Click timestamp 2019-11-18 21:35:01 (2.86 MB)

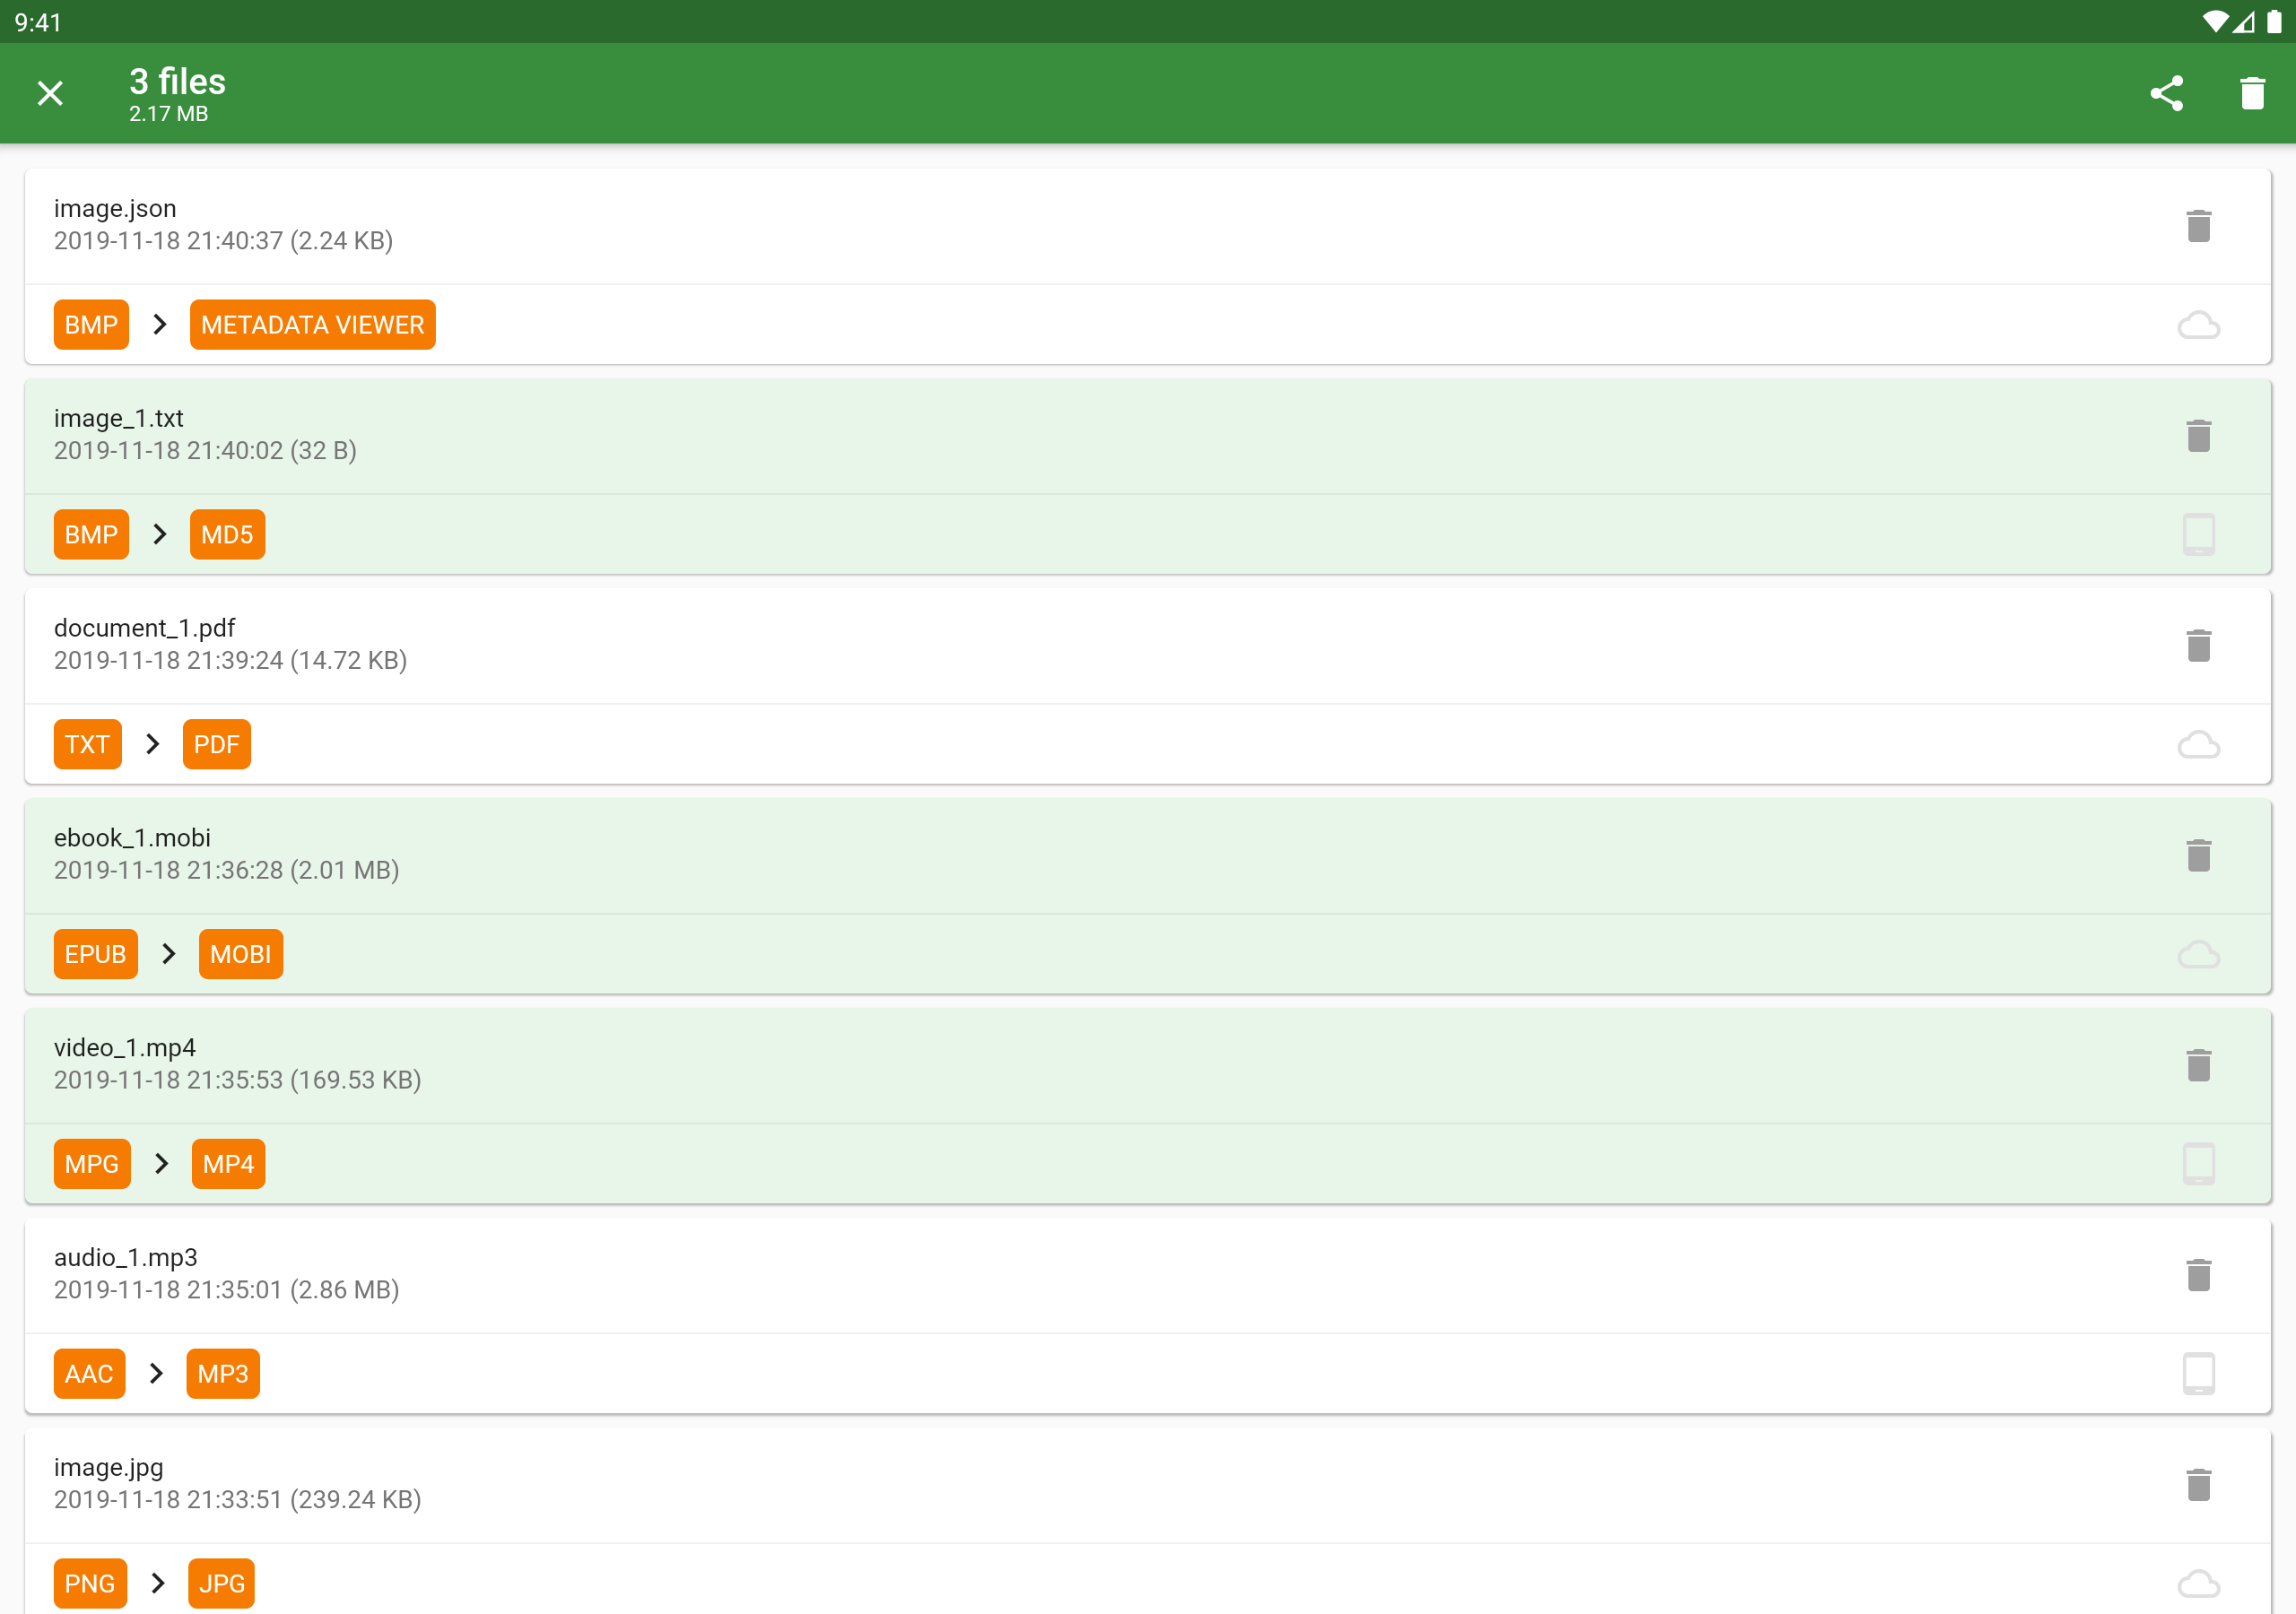(226, 1290)
